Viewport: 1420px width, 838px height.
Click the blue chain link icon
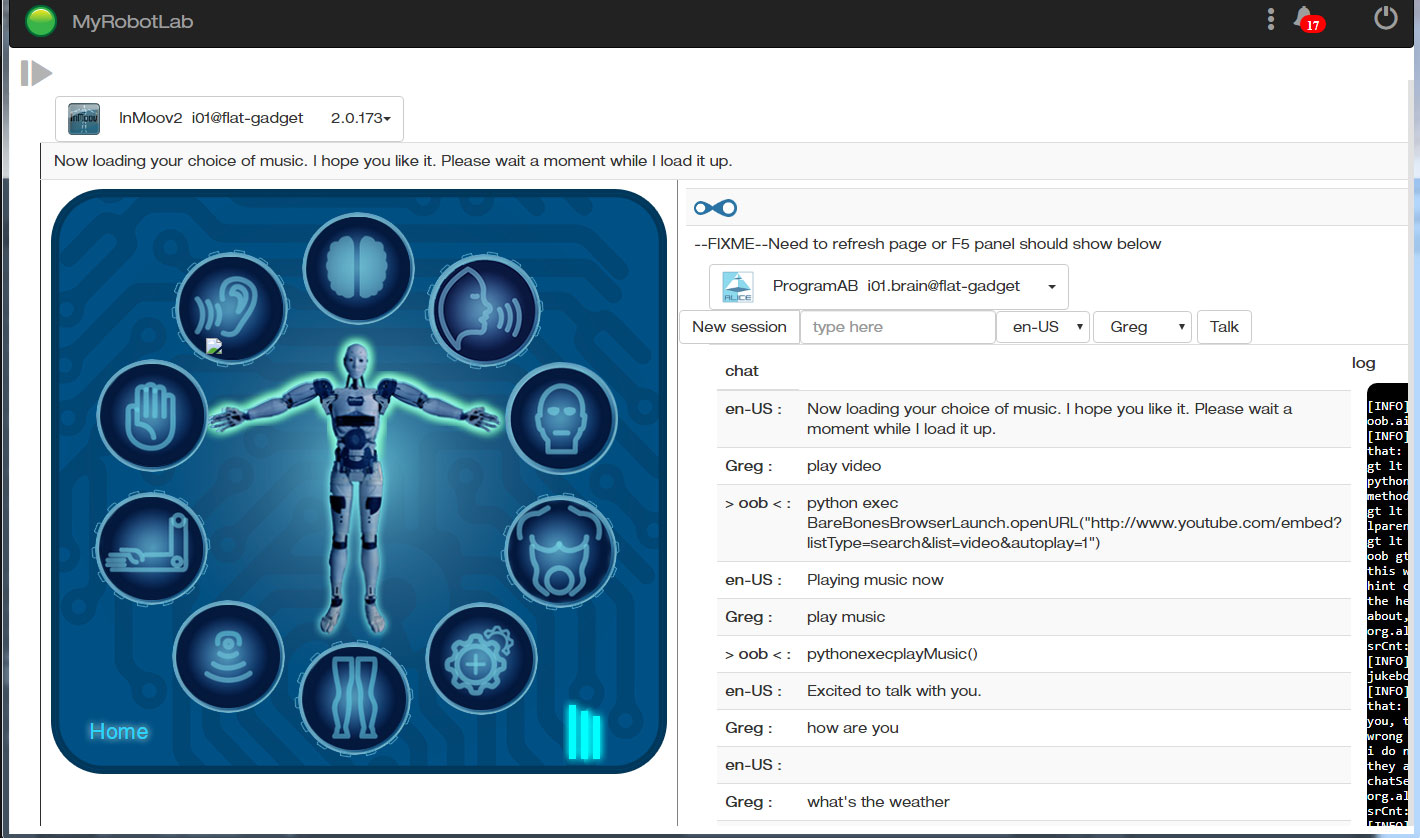click(x=715, y=208)
